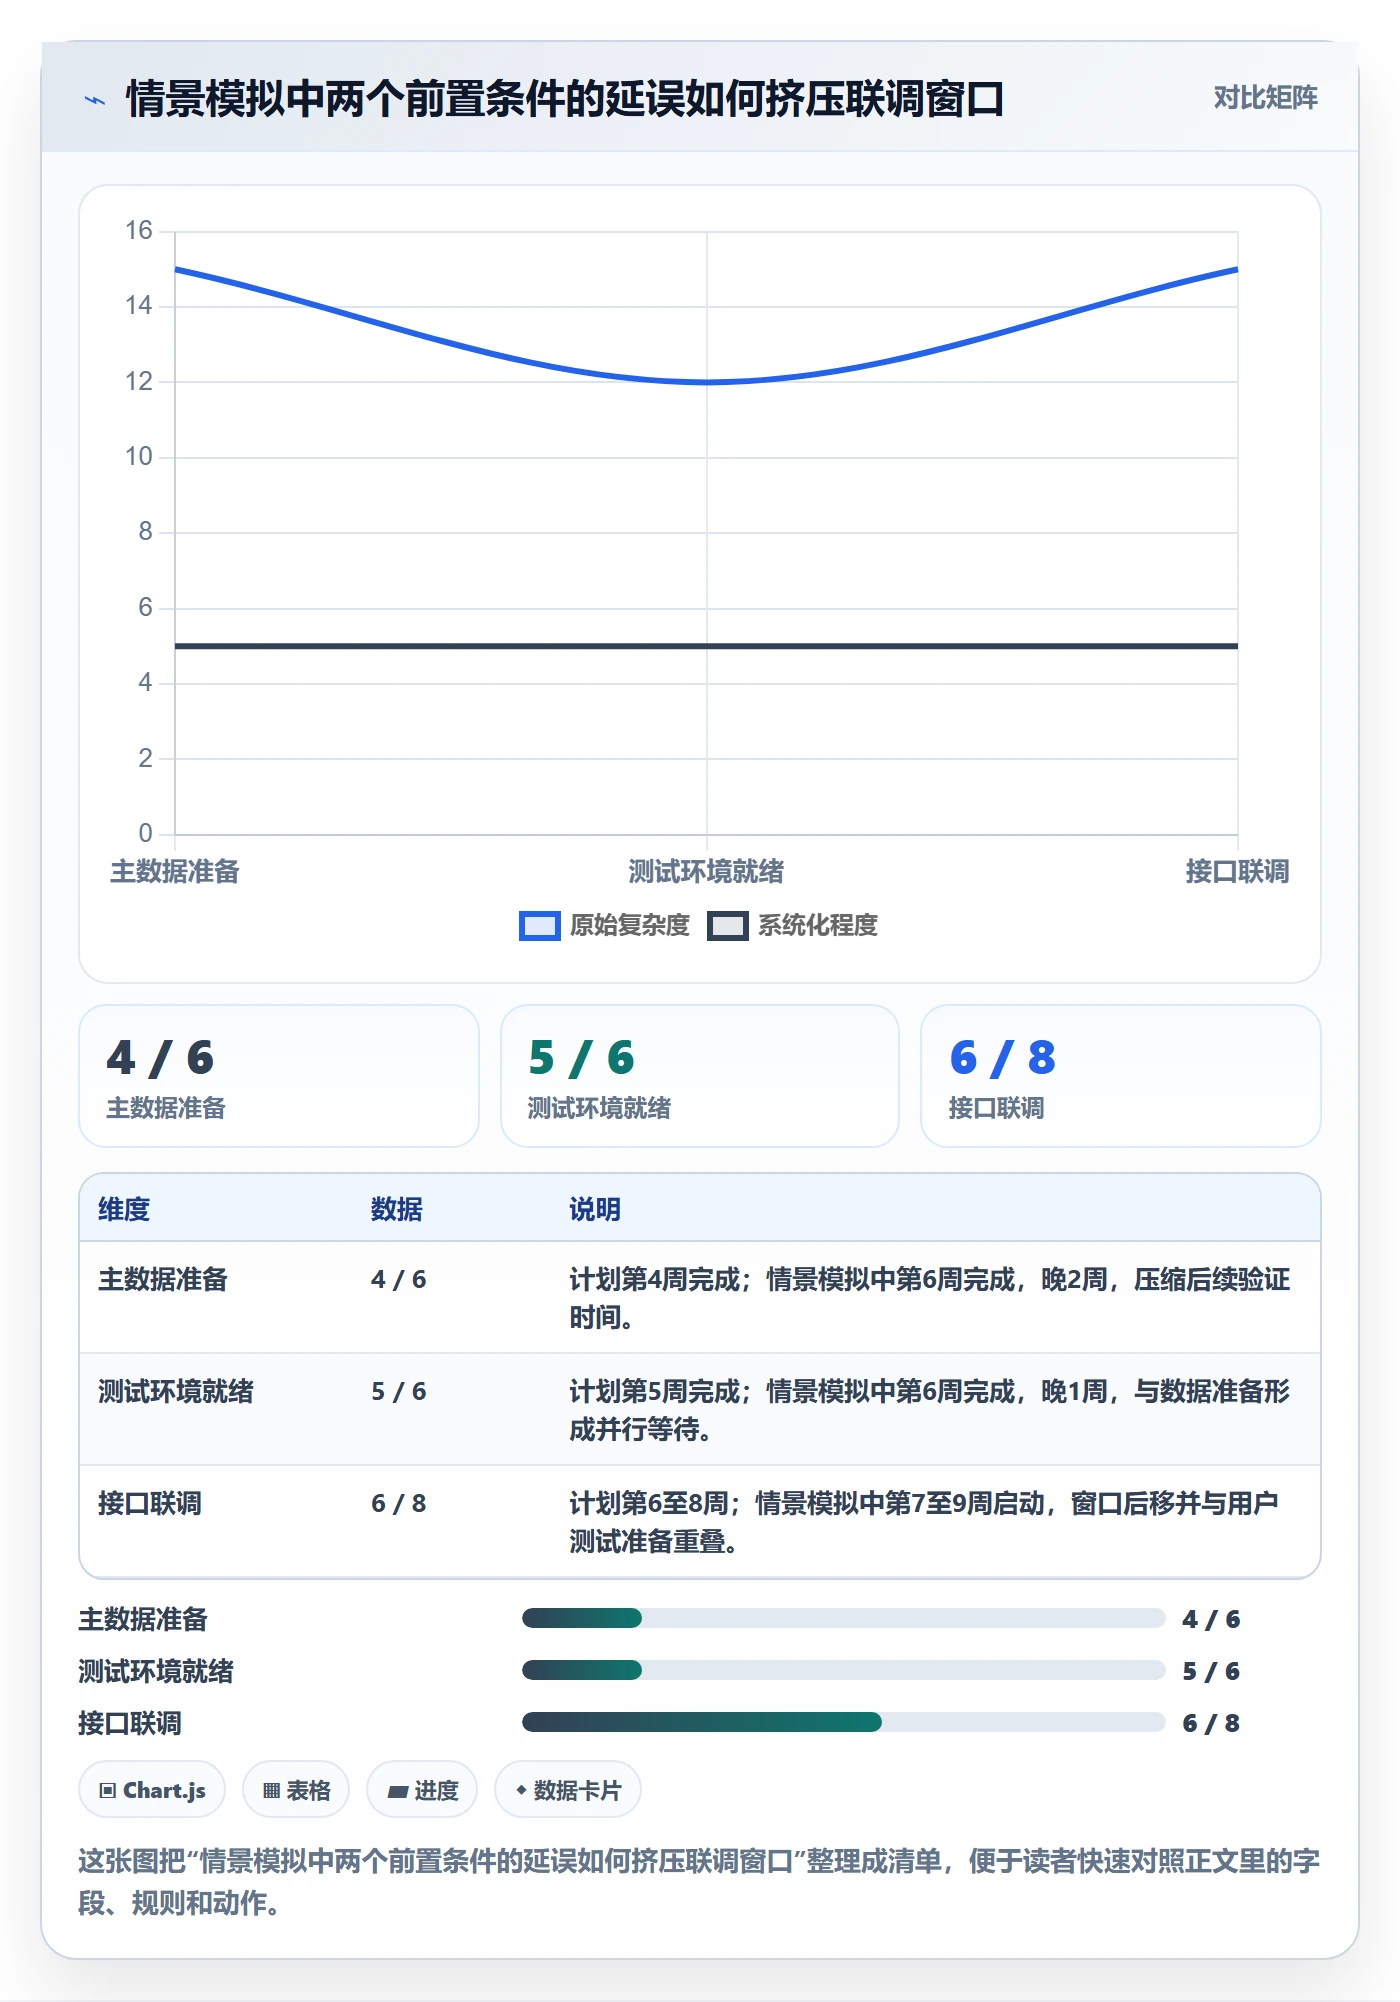Image resolution: width=1400 pixels, height=2002 pixels.
Task: Select the 主数据准备 table row name
Action: [x=163, y=1279]
